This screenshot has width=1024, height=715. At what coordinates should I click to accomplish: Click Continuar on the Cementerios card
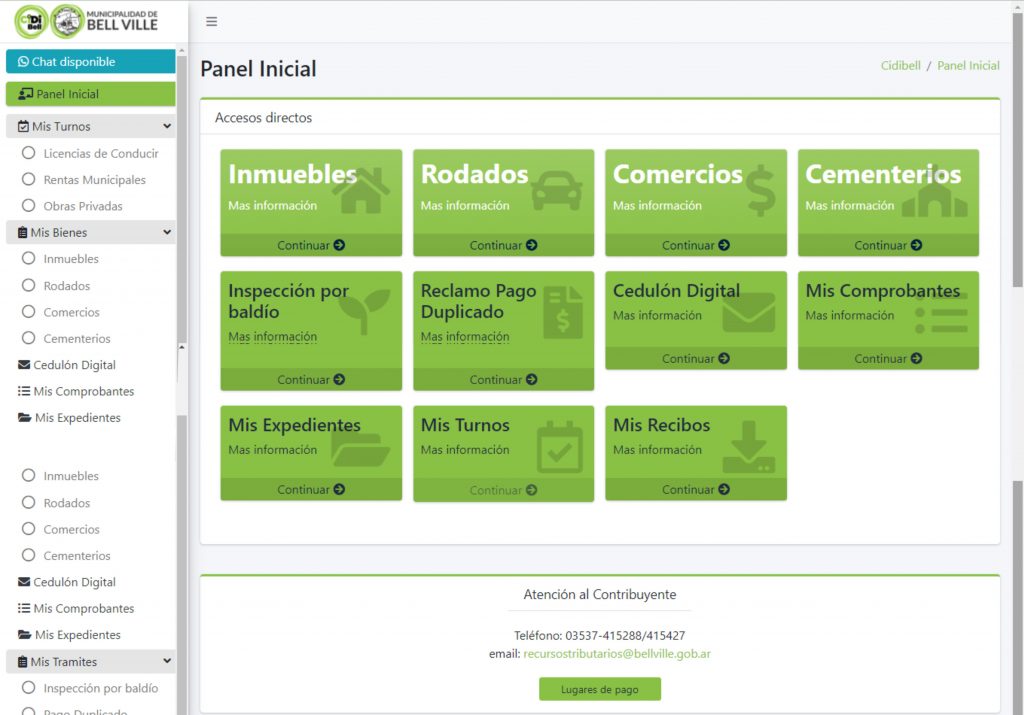click(887, 244)
